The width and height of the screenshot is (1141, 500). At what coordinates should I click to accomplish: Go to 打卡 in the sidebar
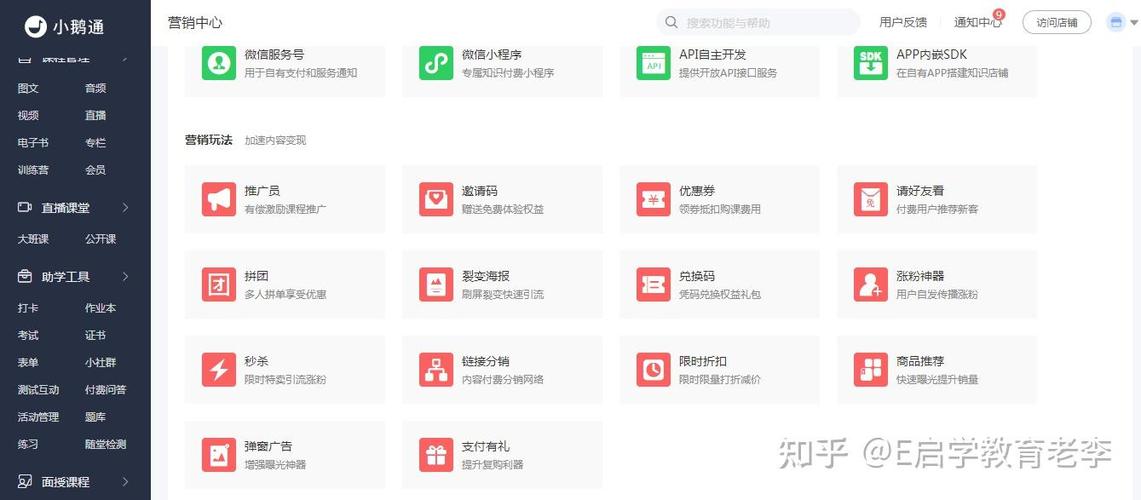pos(28,308)
